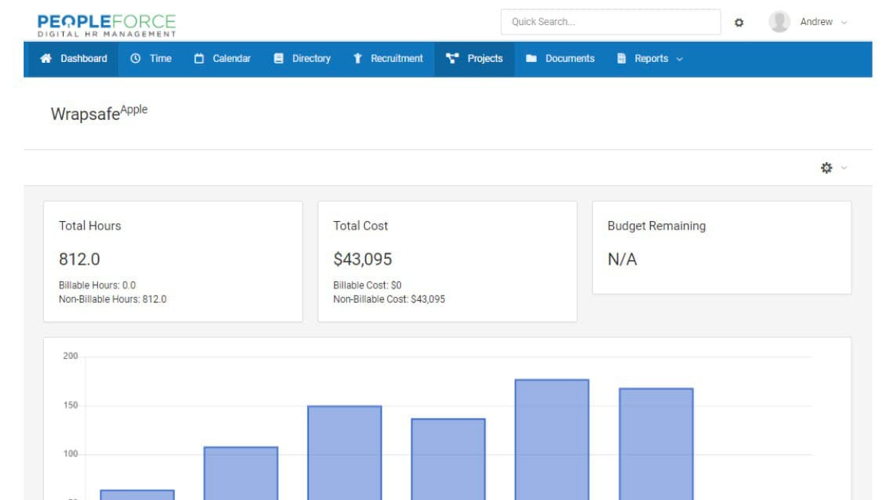Click the Directory book icon
890x500 pixels.
coord(279,59)
